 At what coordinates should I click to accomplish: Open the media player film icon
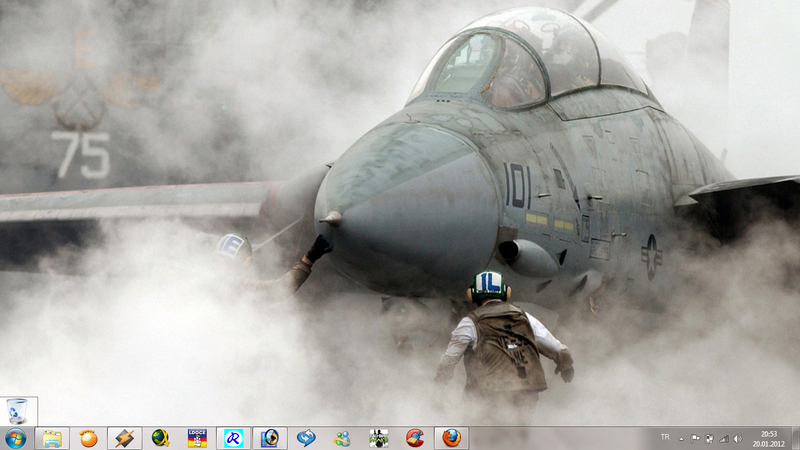click(270, 438)
